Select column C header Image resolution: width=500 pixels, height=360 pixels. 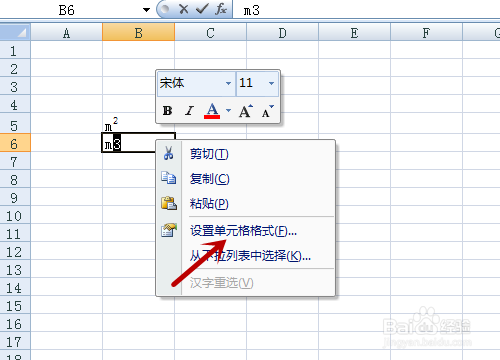tap(210, 33)
